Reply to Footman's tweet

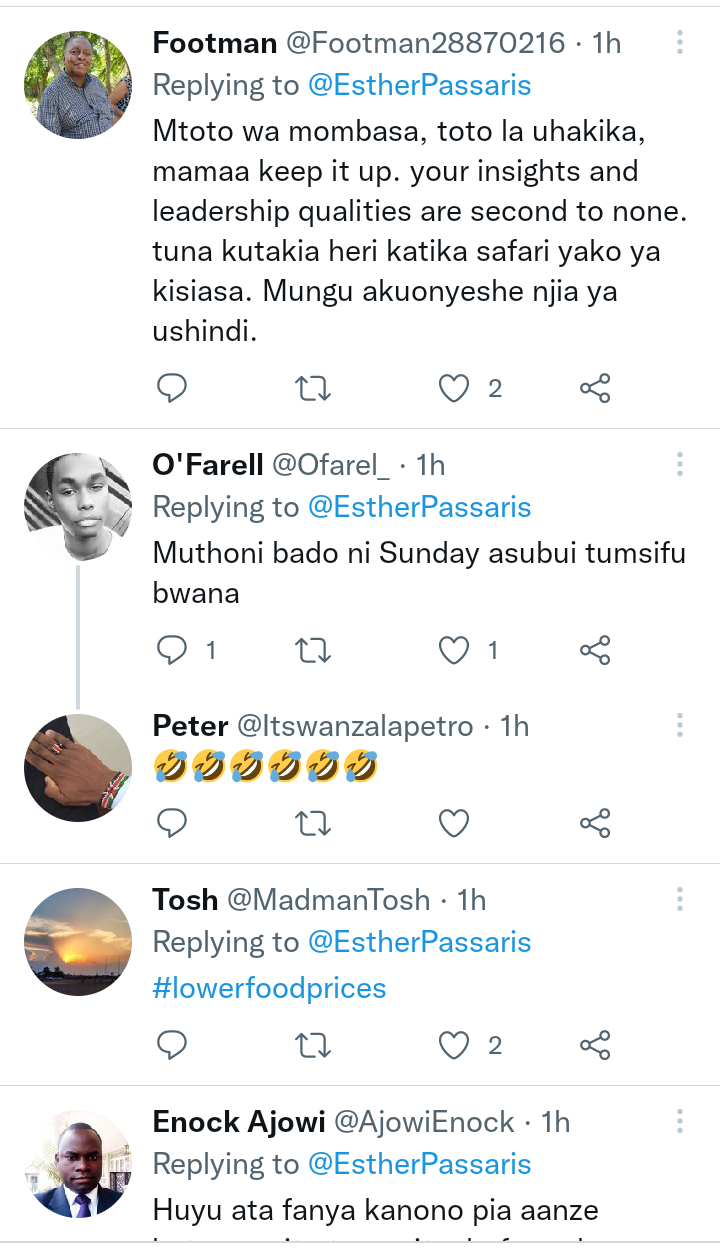pos(173,388)
